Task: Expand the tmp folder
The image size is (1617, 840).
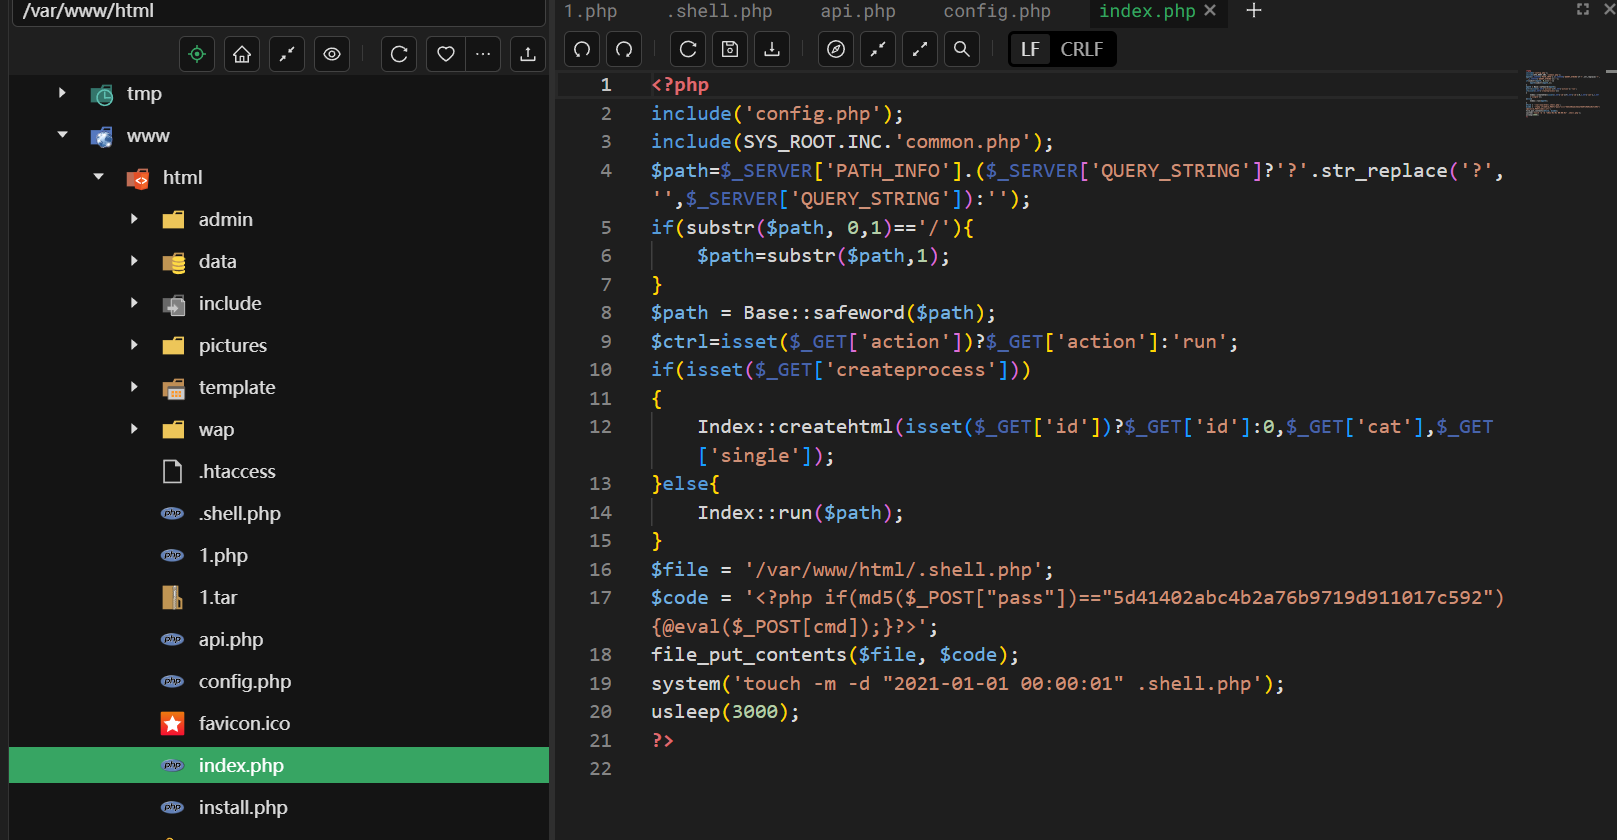Action: tap(62, 93)
